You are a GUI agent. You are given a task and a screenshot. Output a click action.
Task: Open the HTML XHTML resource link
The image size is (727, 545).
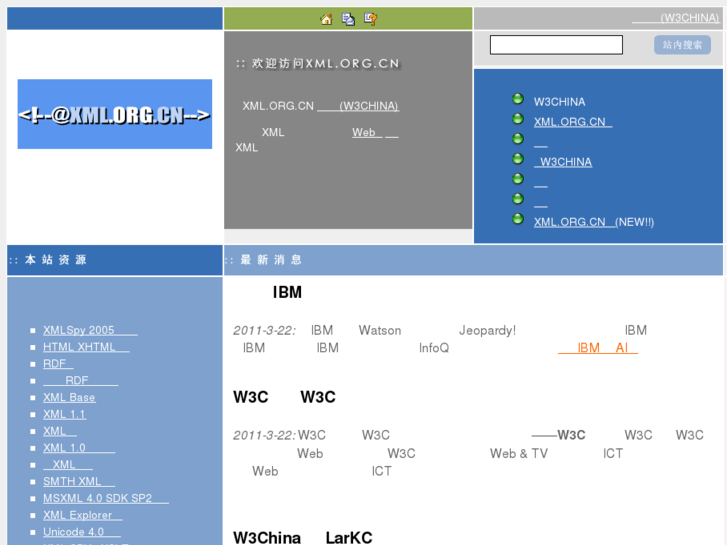tap(86, 347)
